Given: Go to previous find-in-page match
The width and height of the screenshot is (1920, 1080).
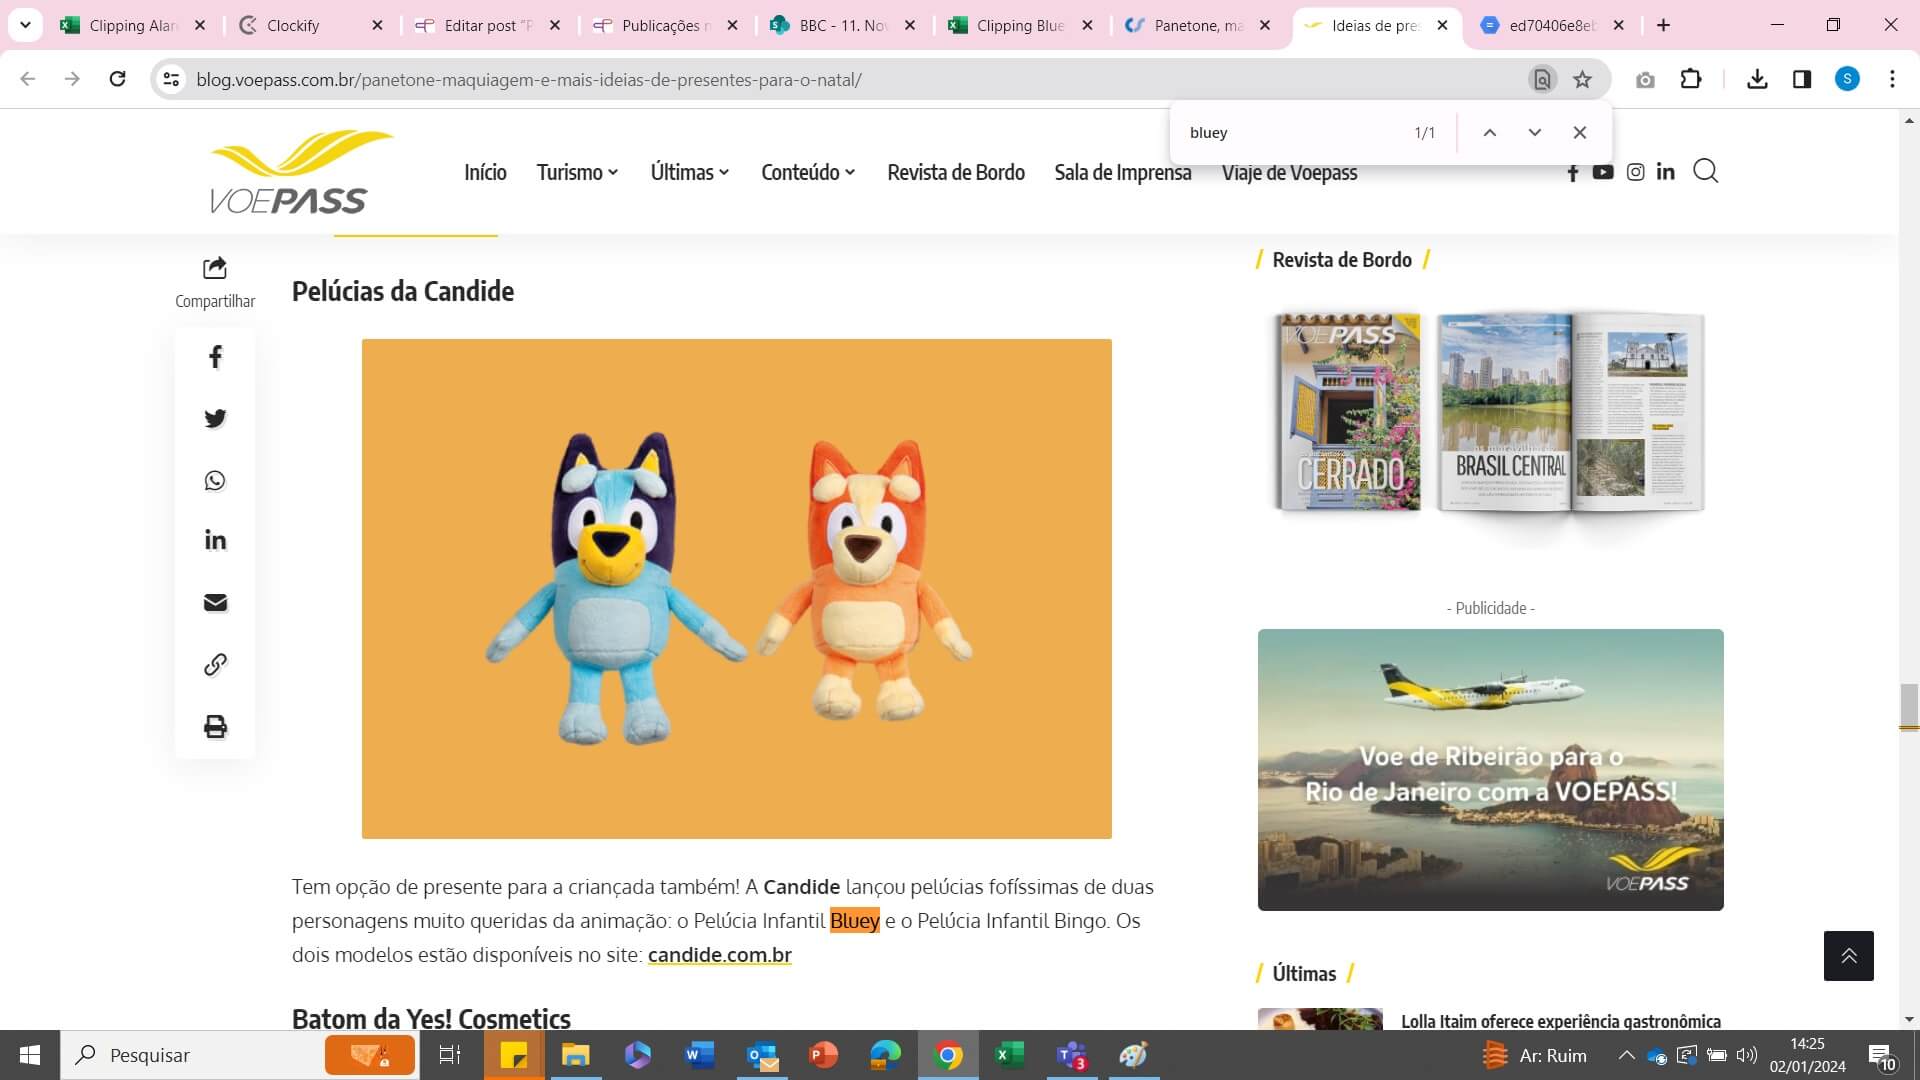Looking at the screenshot, I should click(1489, 133).
